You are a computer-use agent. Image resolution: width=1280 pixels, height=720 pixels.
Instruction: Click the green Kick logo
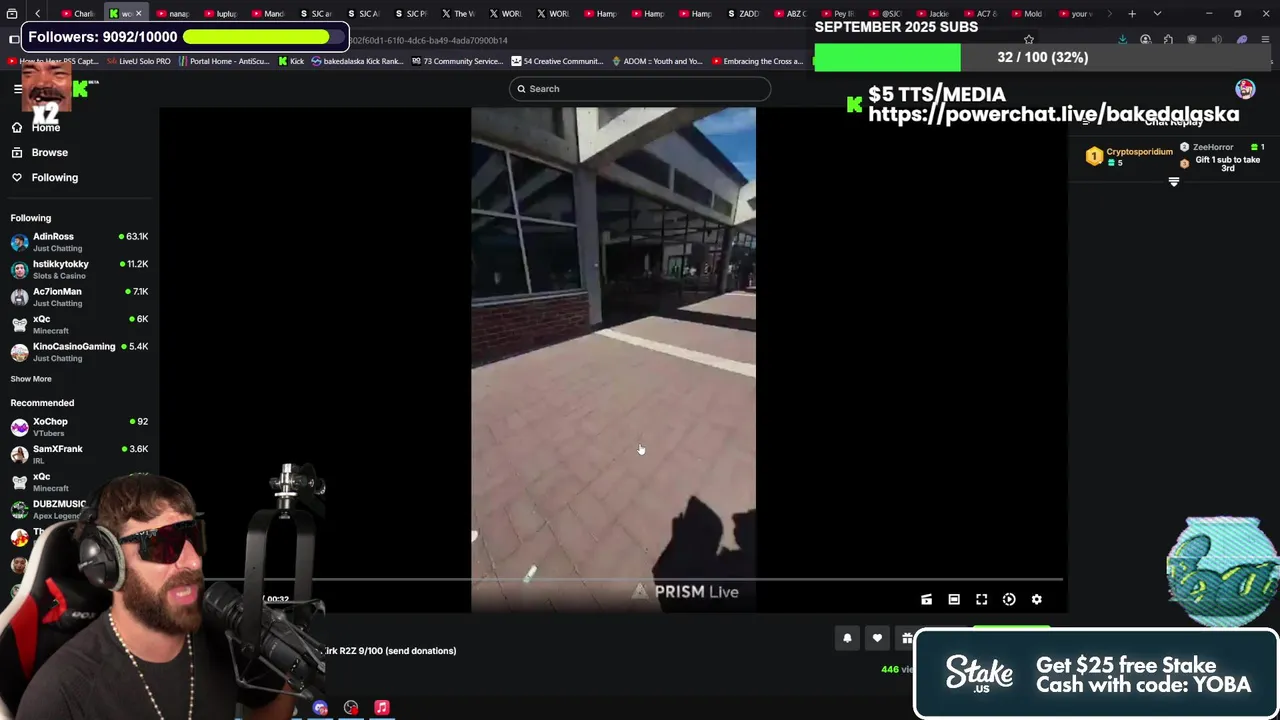tap(82, 89)
